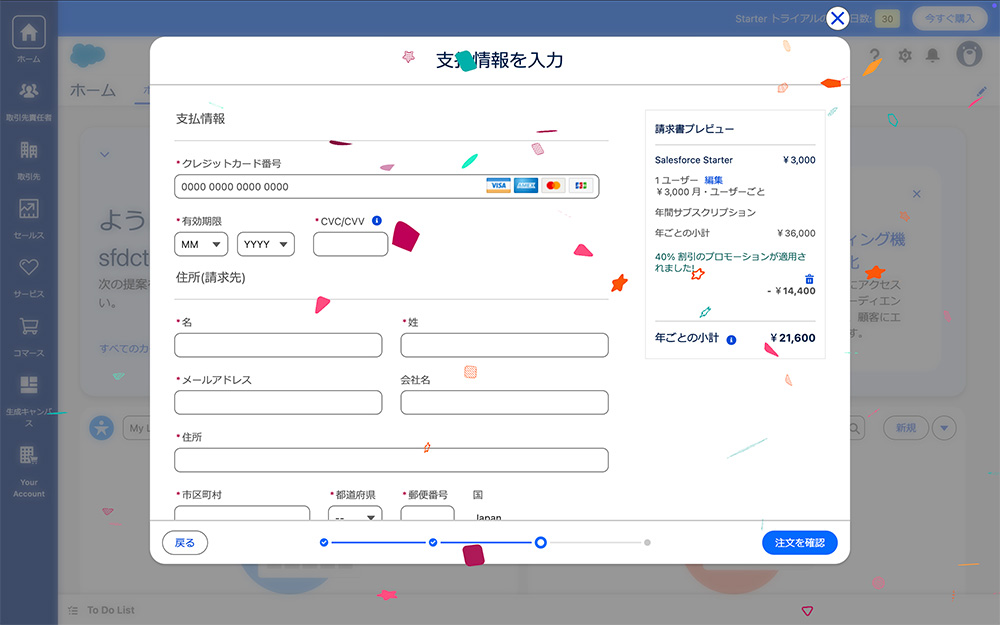
Task: Open the notifications bell icon
Action: (932, 55)
